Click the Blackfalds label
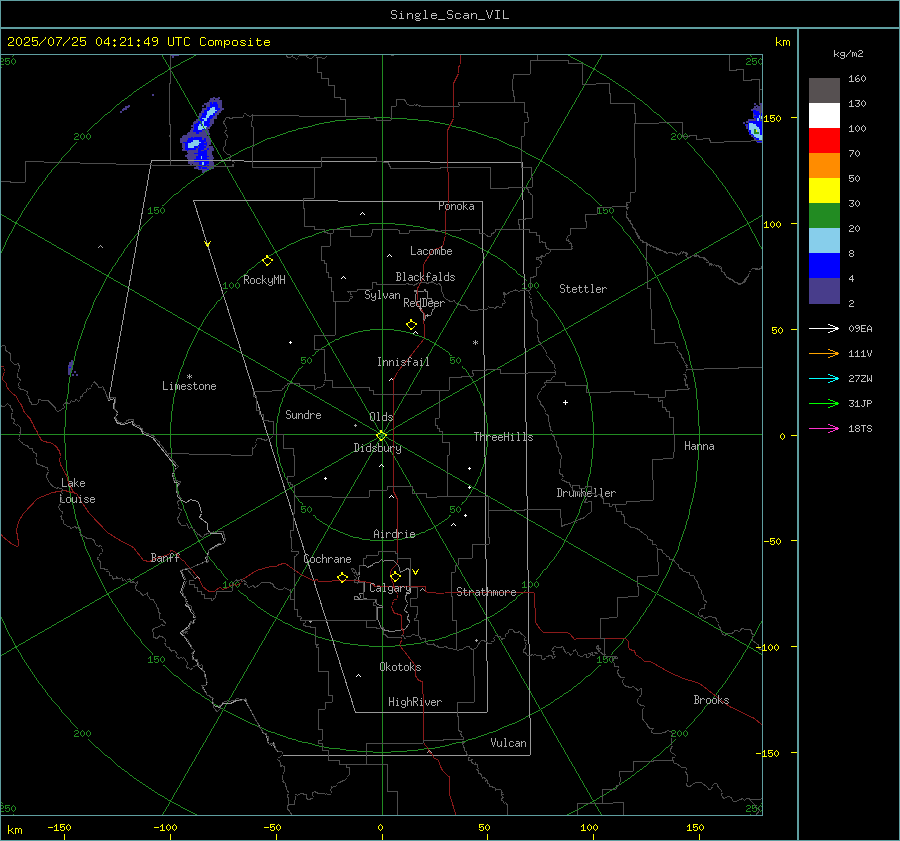Viewport: 900px width, 841px height. [425, 277]
